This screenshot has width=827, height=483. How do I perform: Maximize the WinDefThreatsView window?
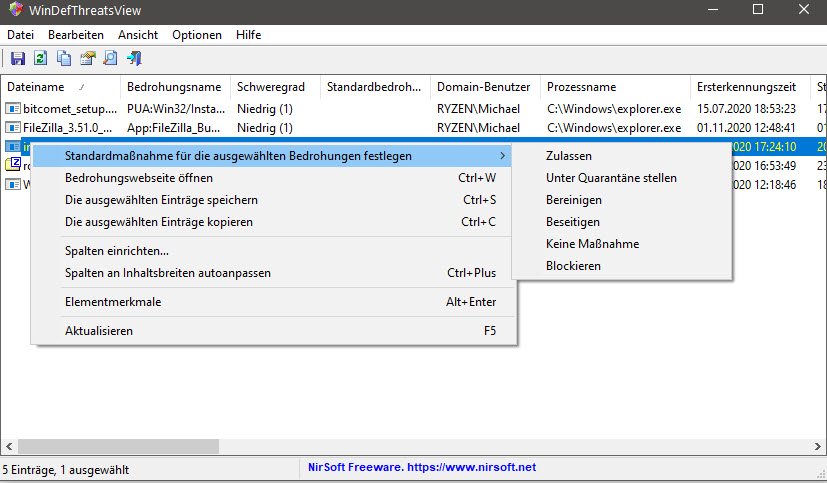[758, 9]
